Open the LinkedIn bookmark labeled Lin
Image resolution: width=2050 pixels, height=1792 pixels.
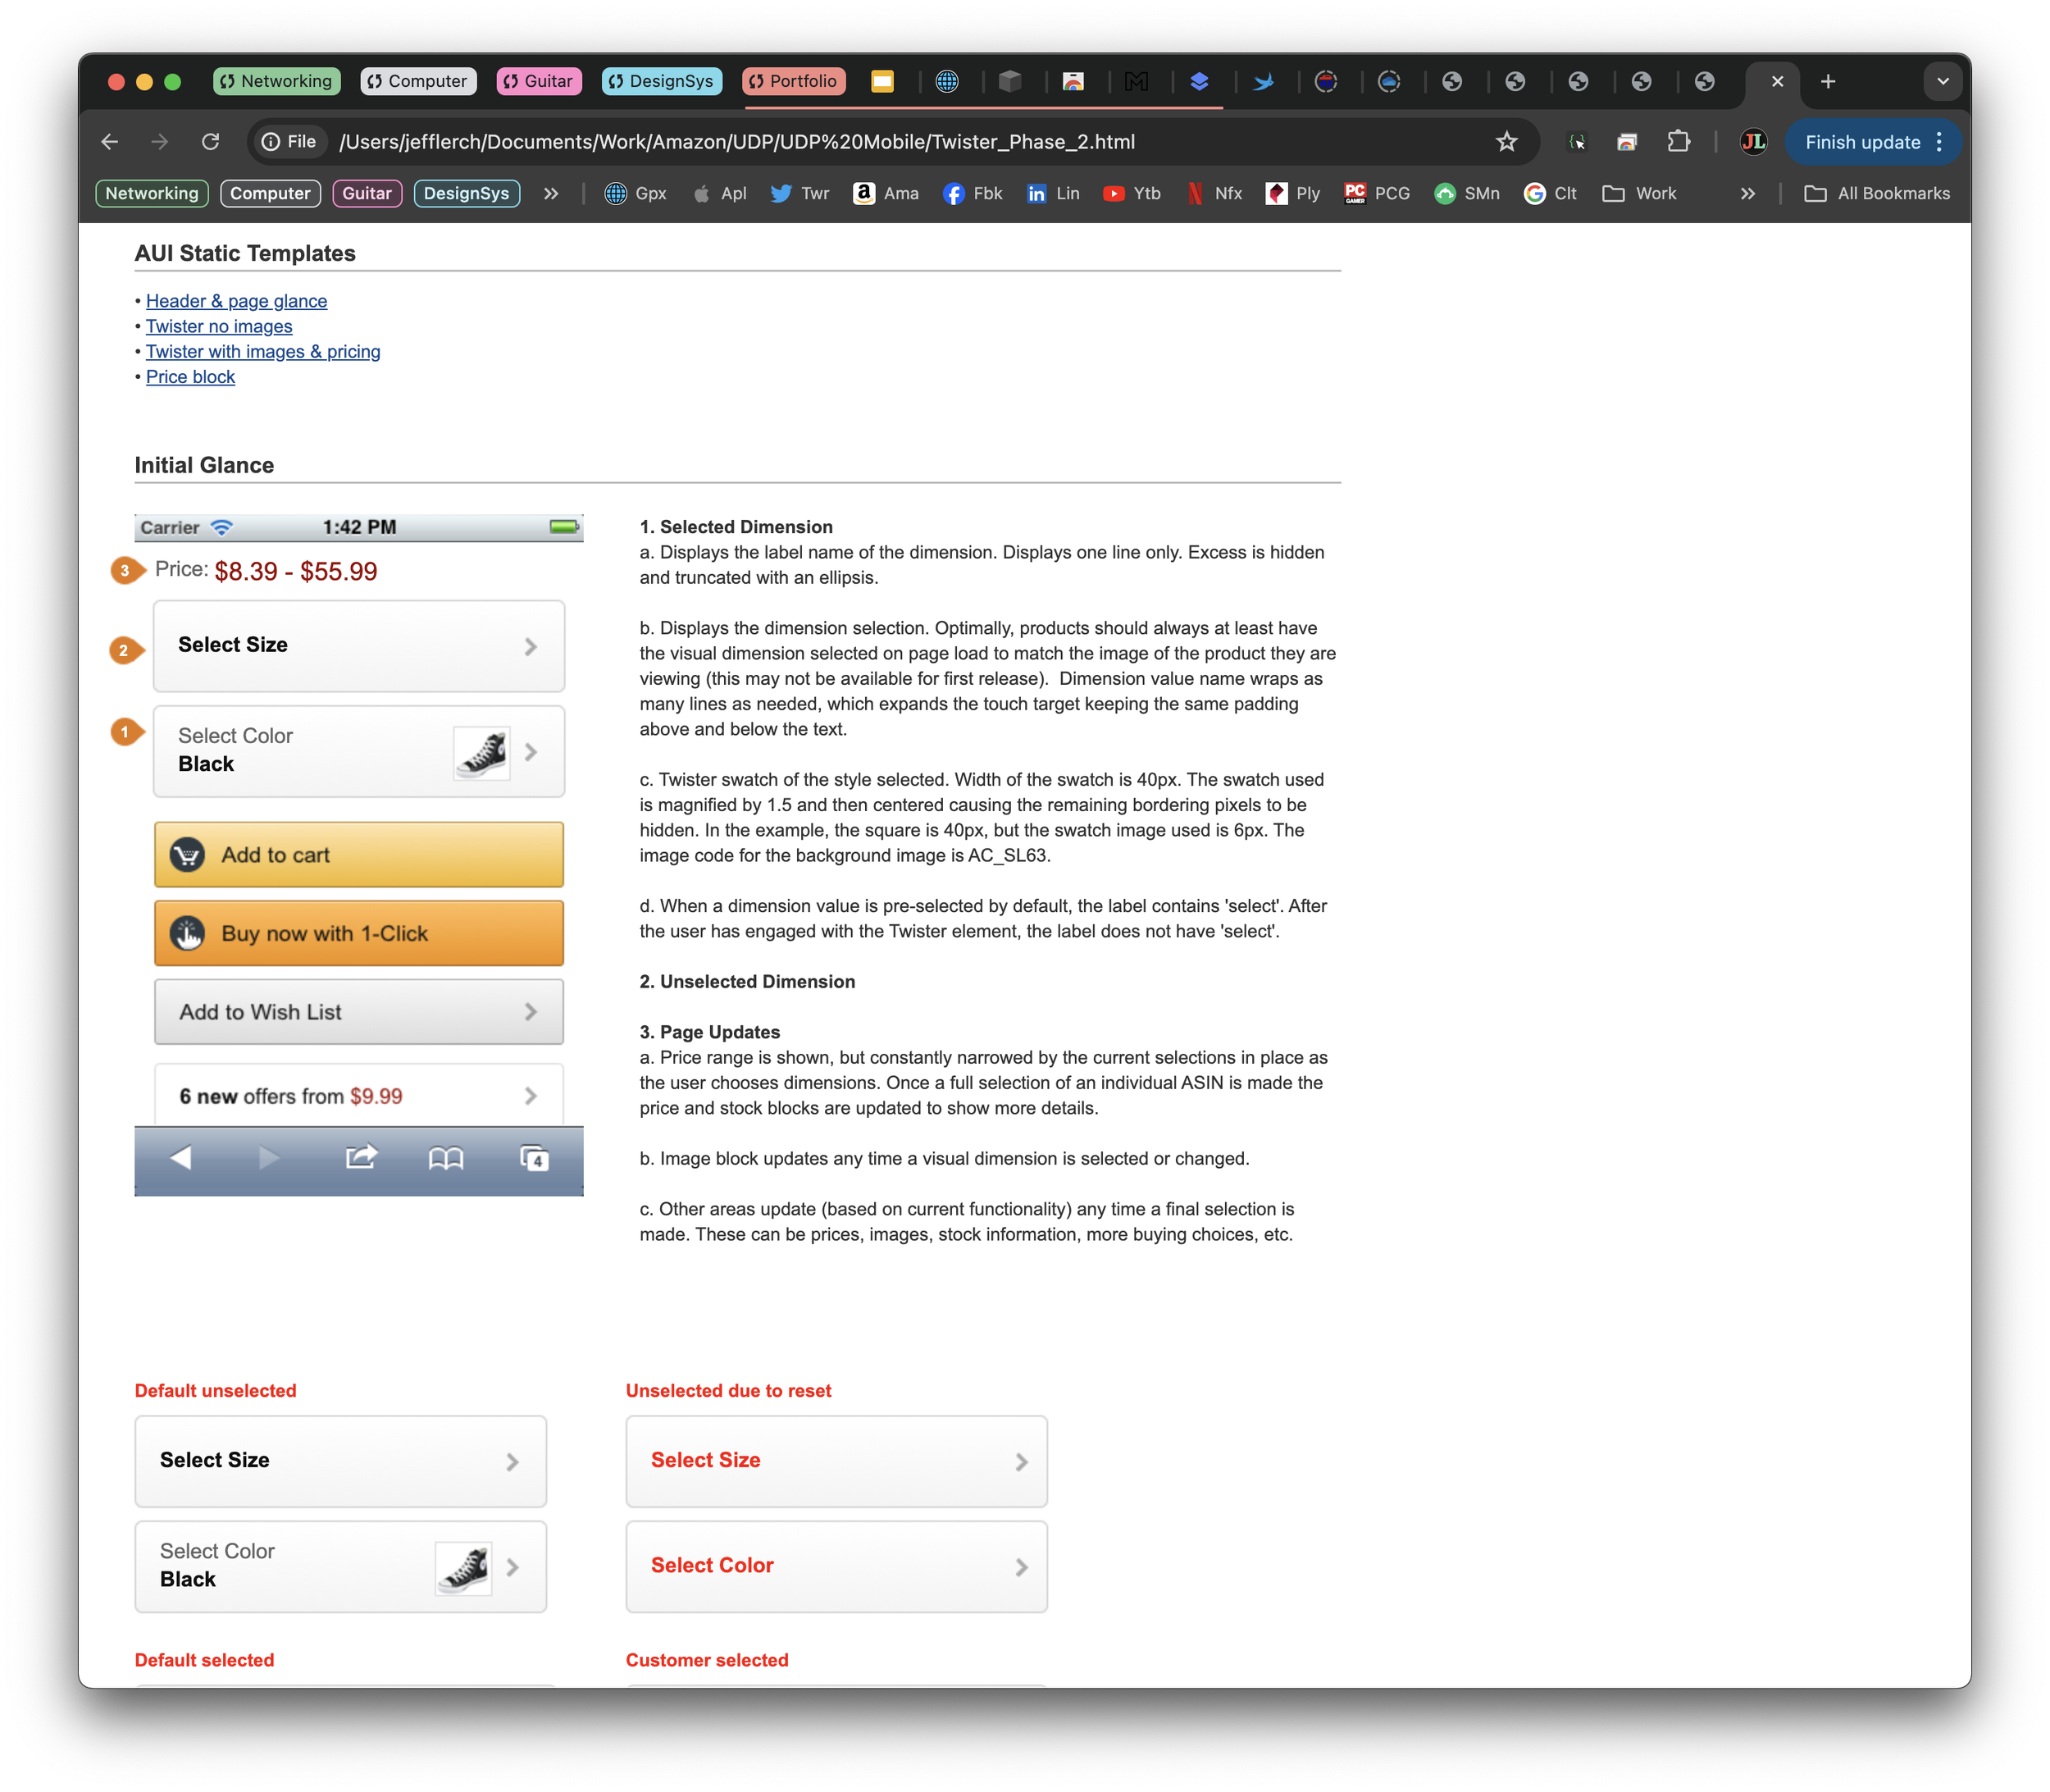point(1053,193)
